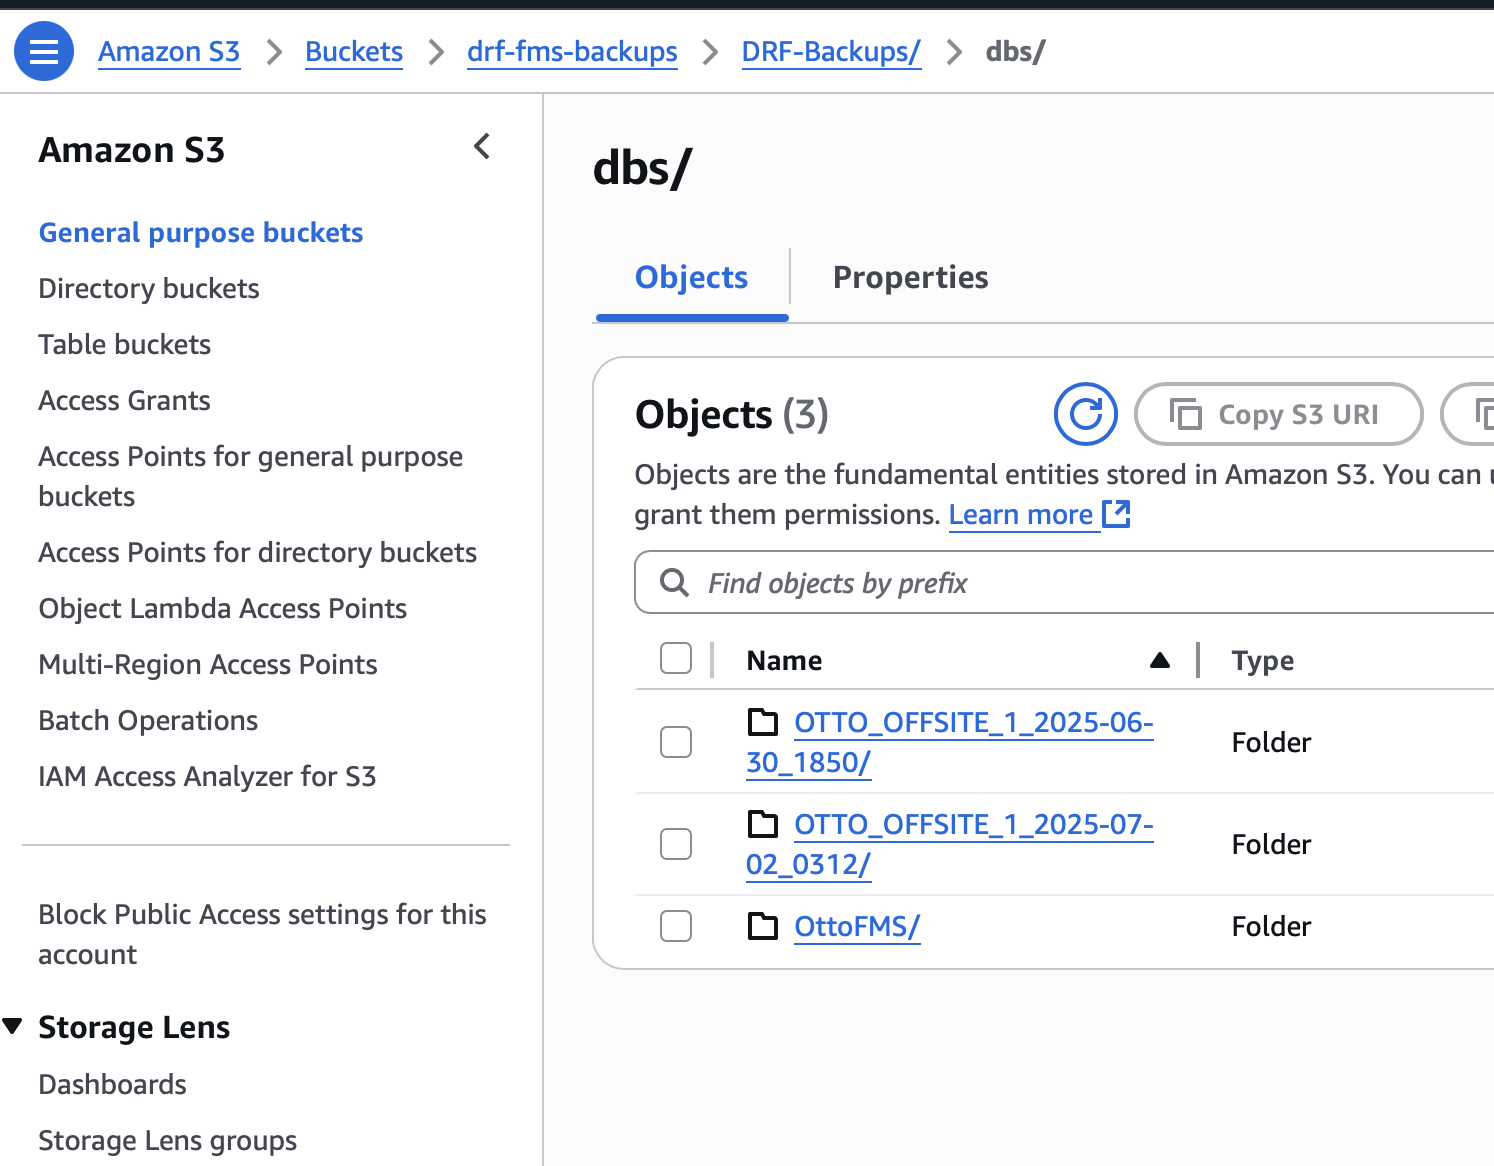The width and height of the screenshot is (1494, 1166).
Task: Collapse the Storage Lens section triangle
Action: pos(13,1026)
